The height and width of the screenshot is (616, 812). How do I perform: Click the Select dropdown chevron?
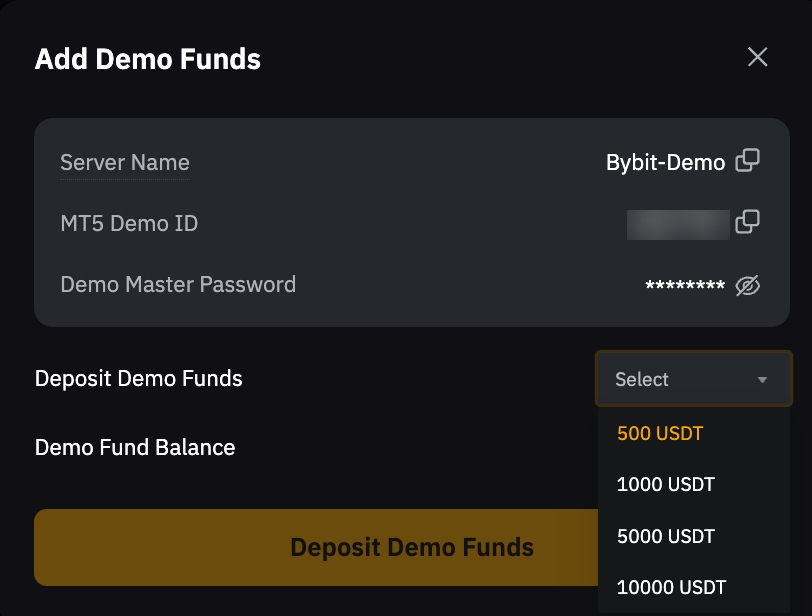tap(762, 379)
